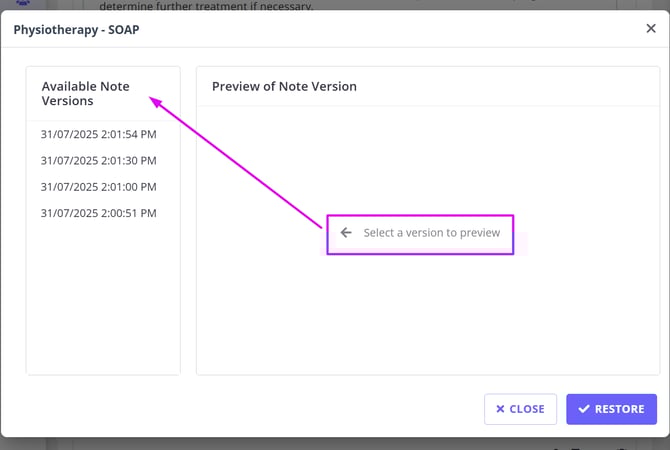Click the empty space below the versions list
670x450 pixels.
pos(103,300)
